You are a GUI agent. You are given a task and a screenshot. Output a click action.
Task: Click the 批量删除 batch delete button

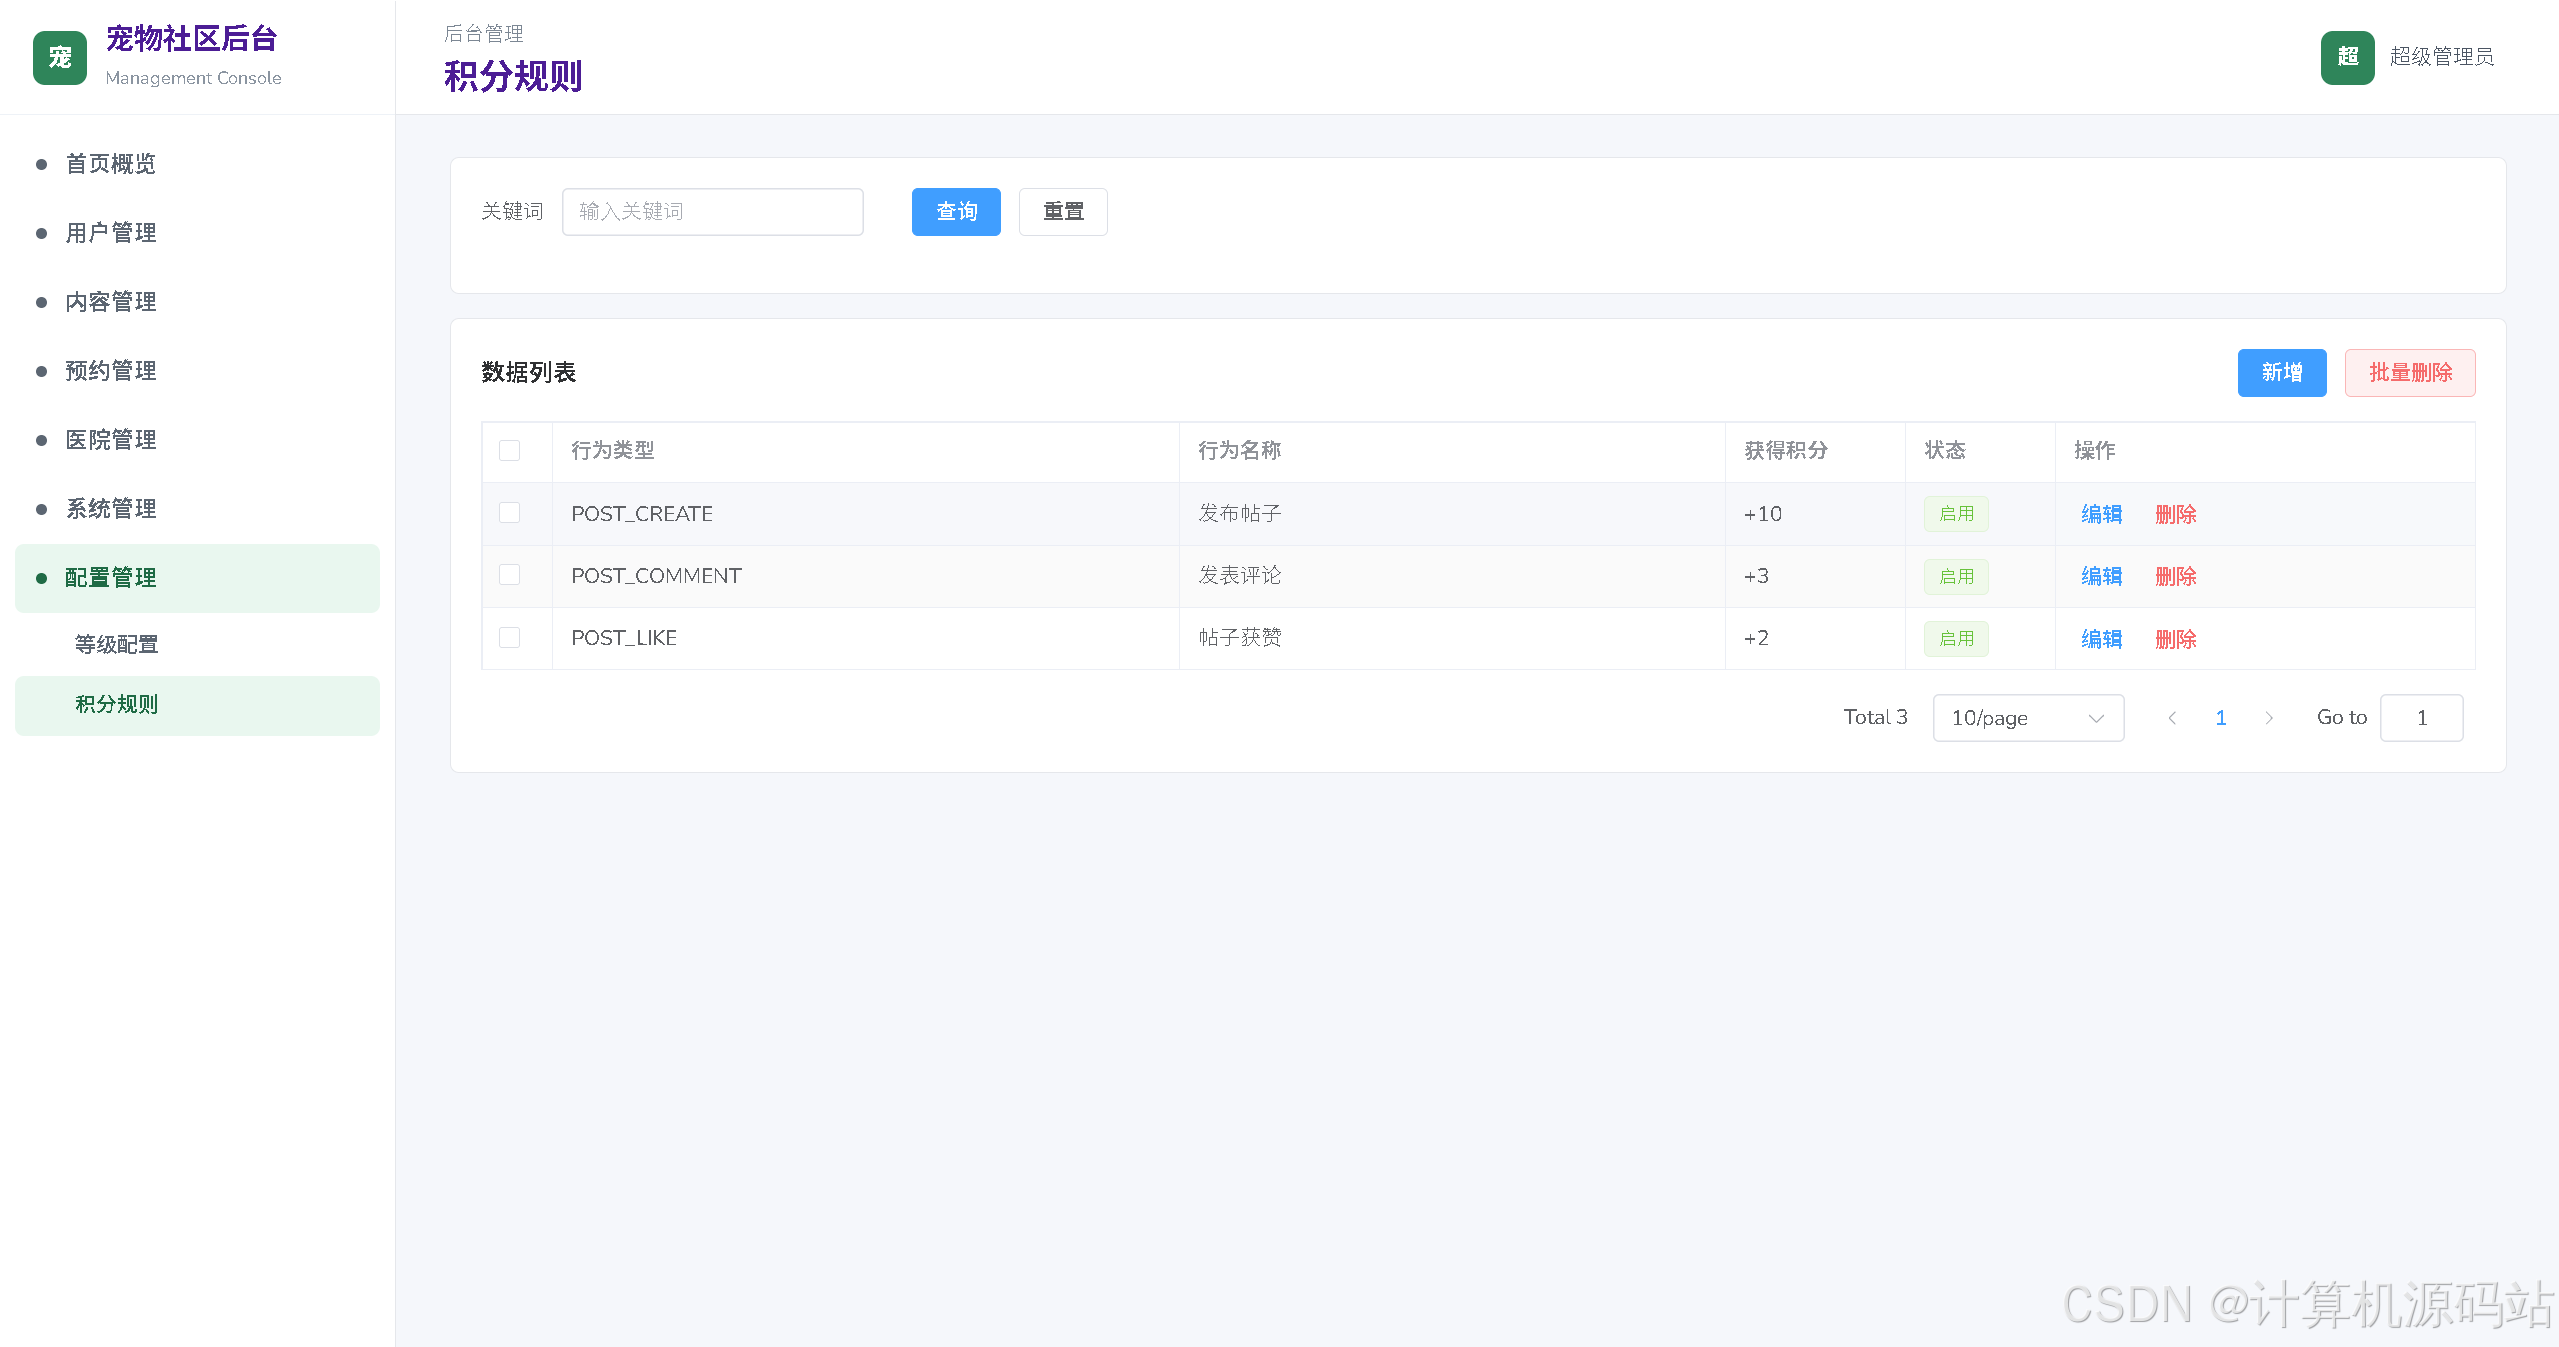(x=2410, y=373)
